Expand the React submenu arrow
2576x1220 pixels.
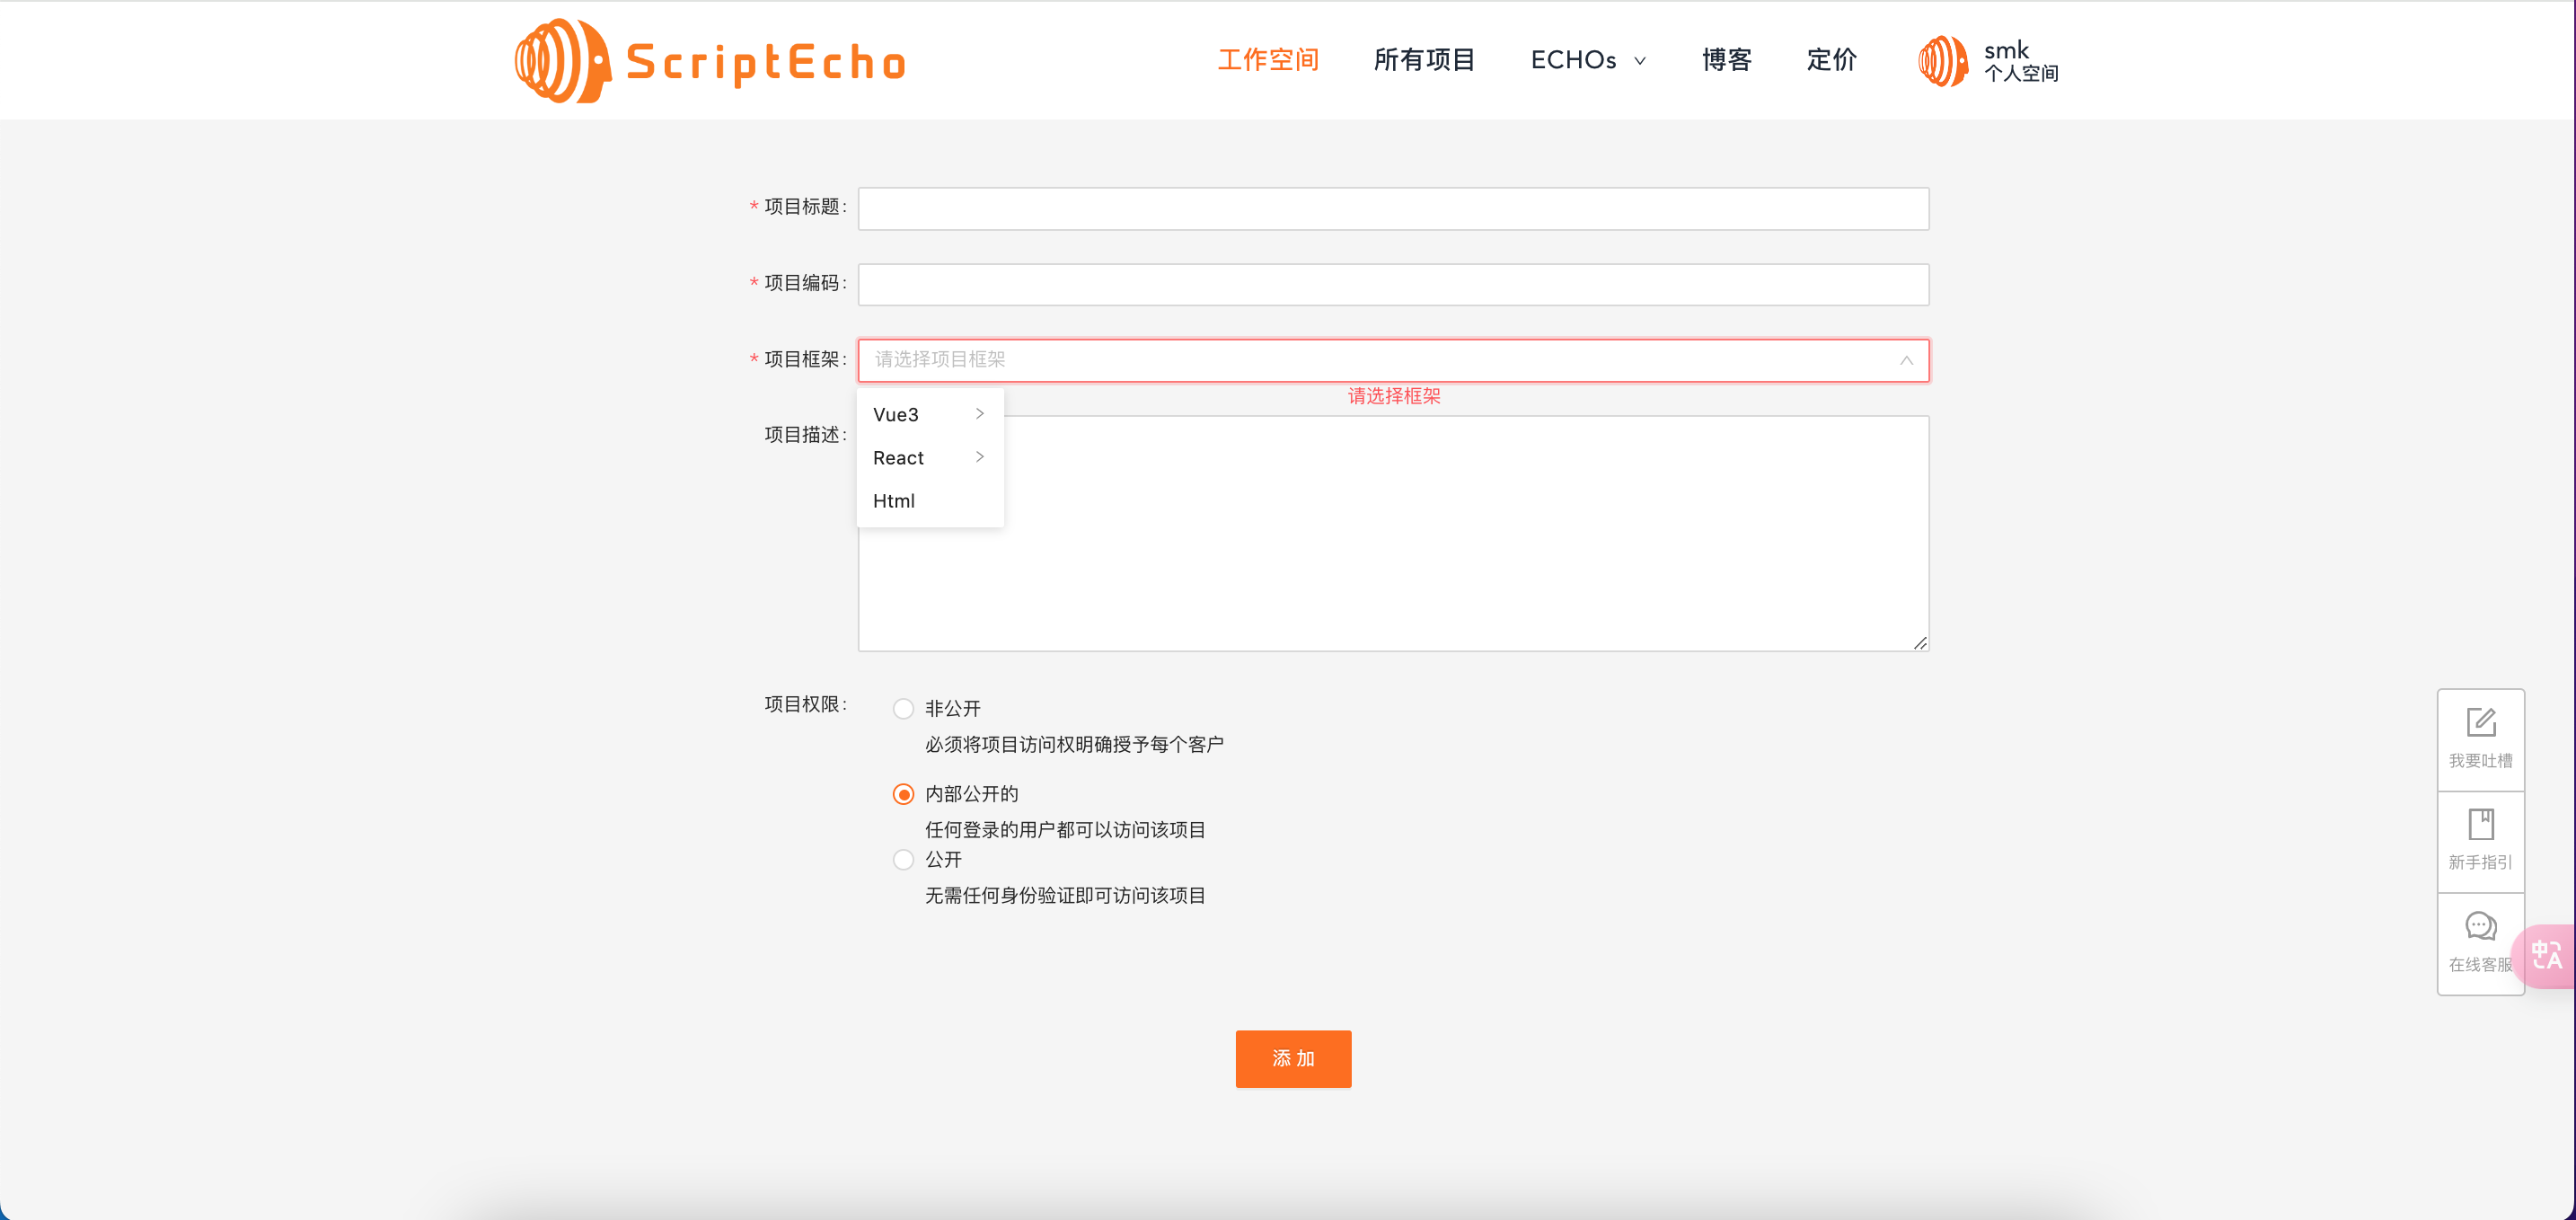[979, 457]
